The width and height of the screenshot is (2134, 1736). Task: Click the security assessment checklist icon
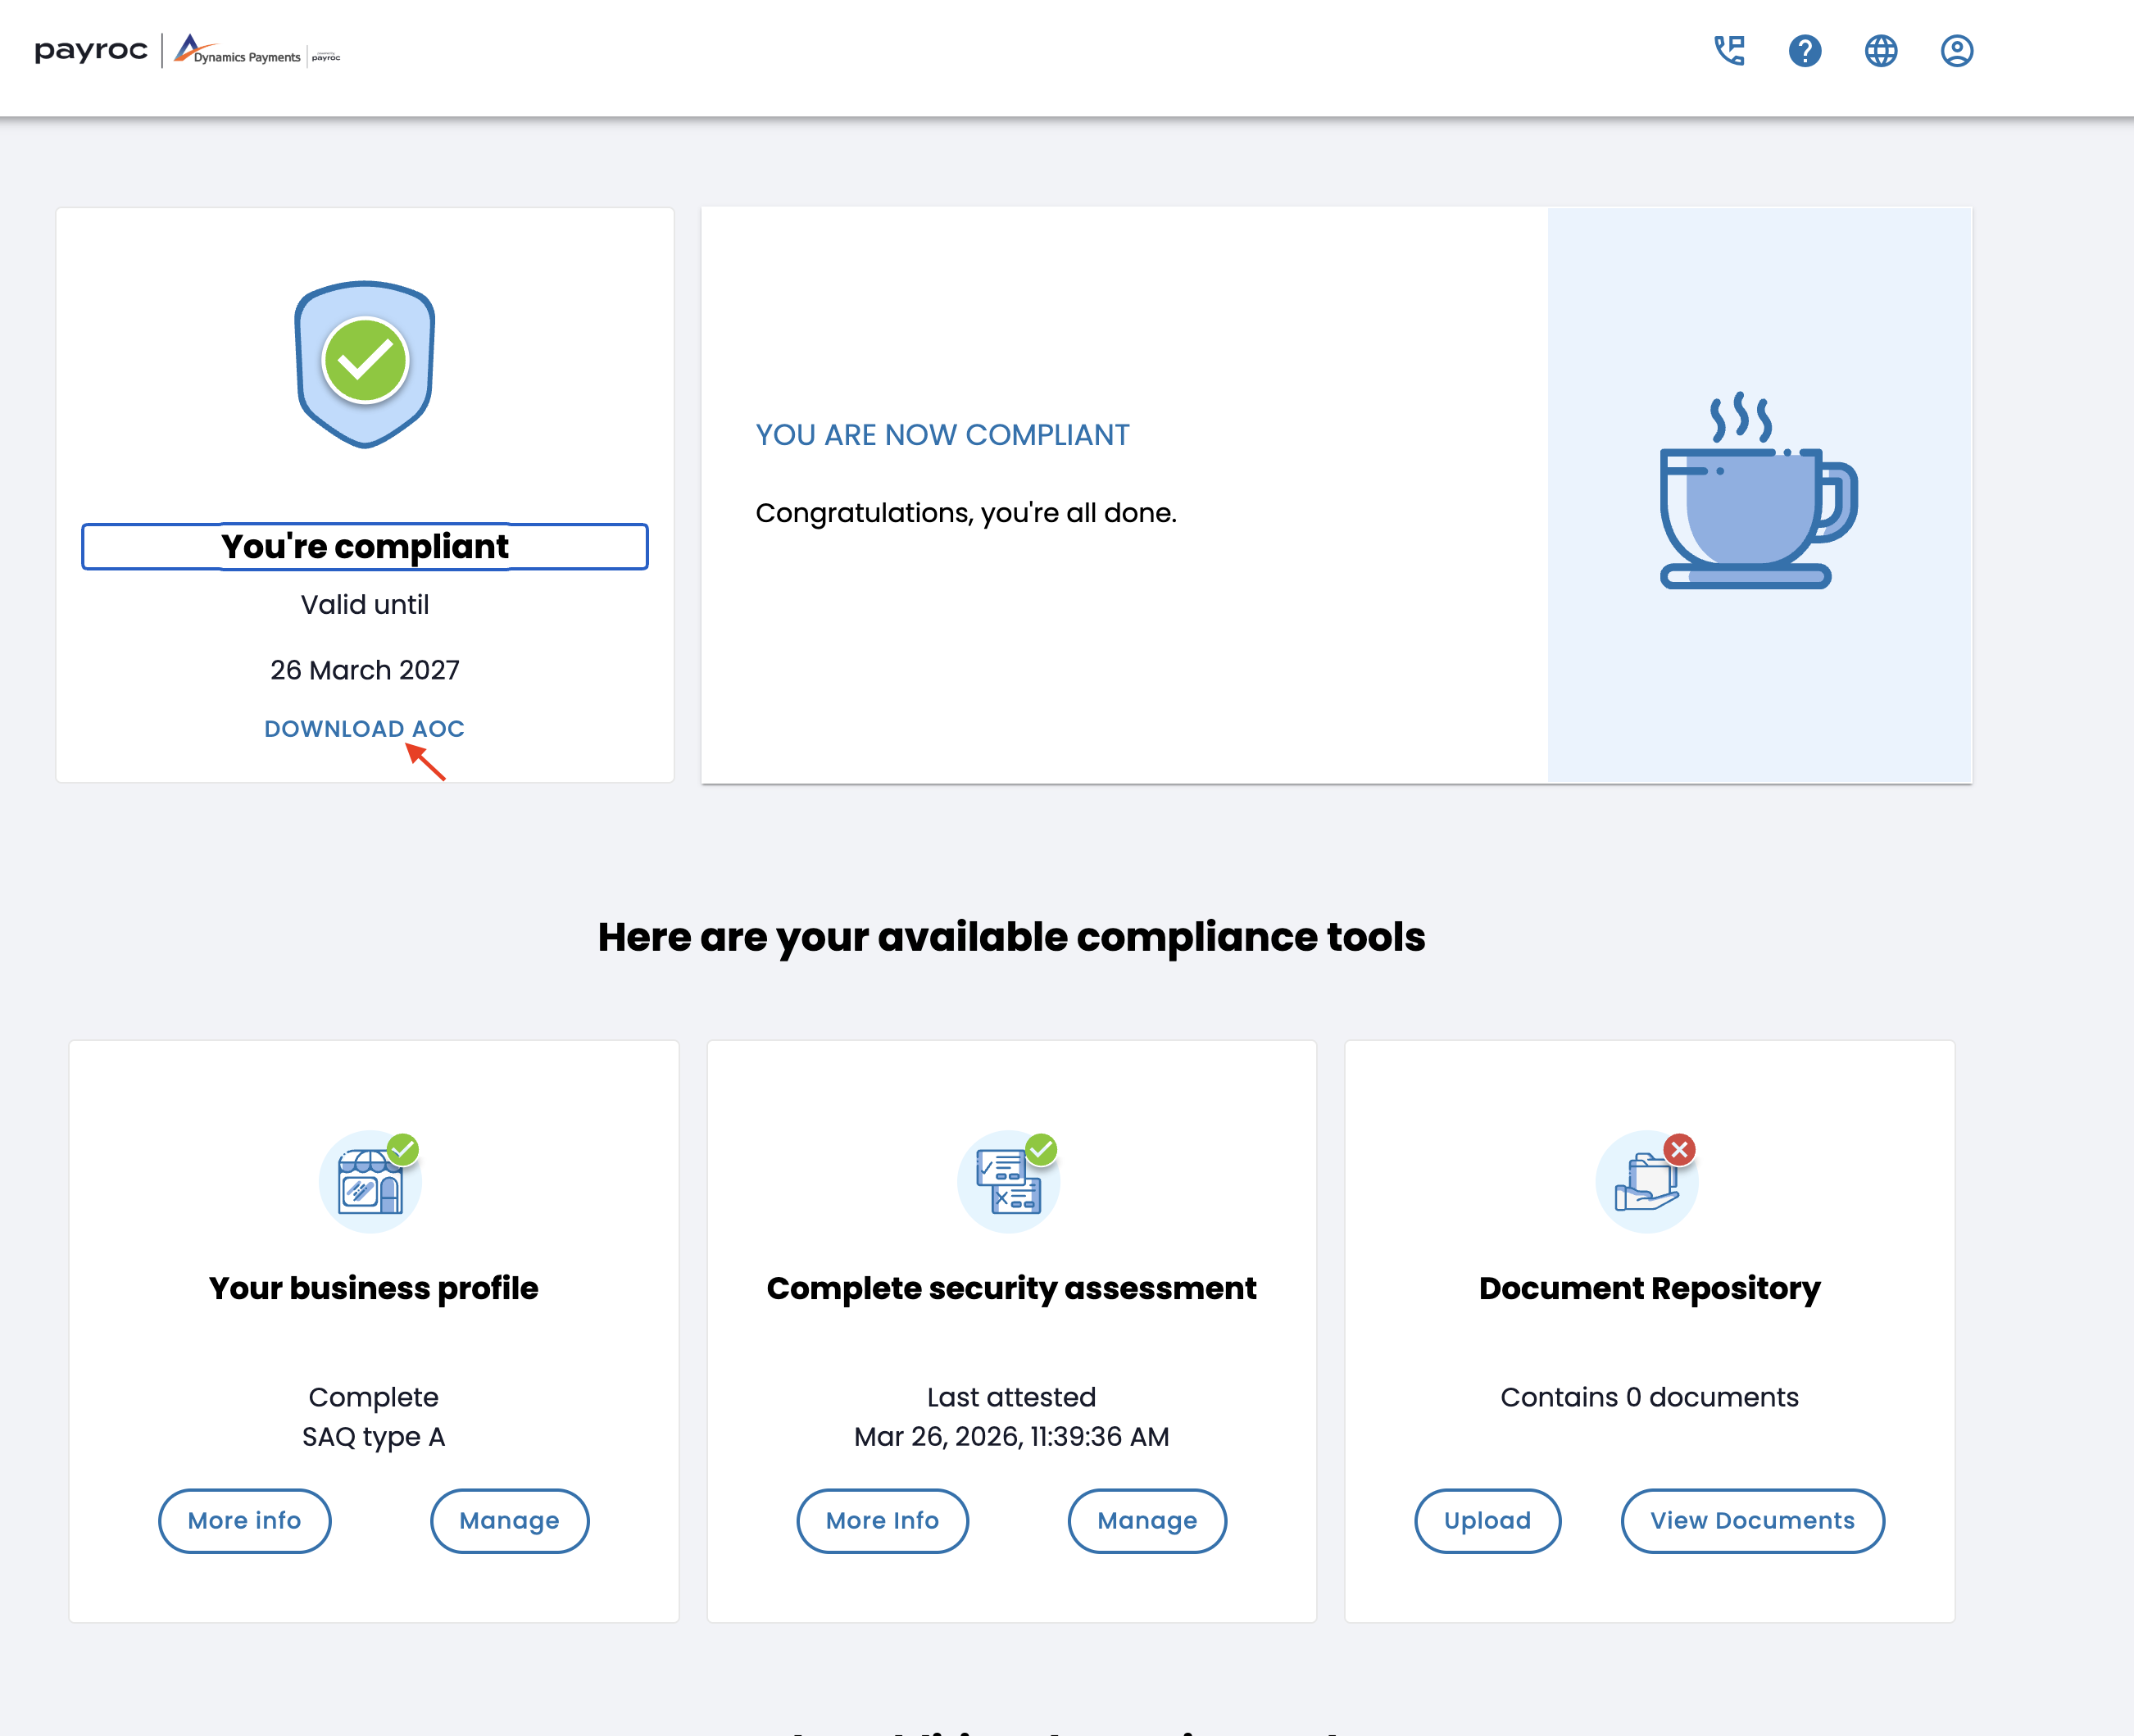(1009, 1182)
